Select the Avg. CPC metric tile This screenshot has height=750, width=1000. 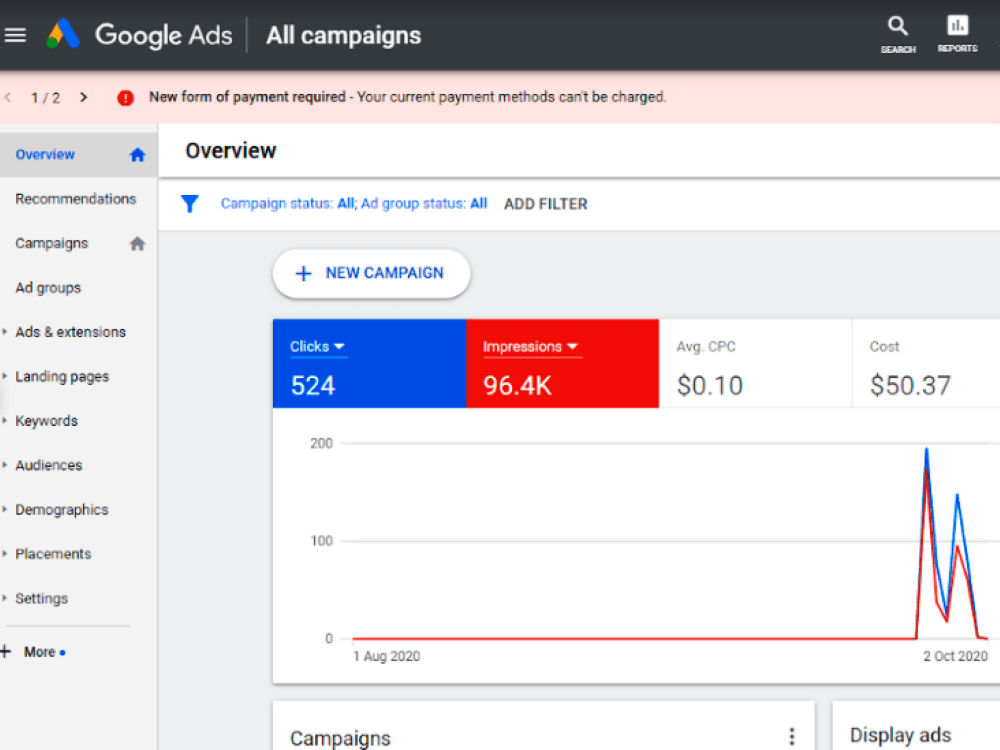coord(755,364)
